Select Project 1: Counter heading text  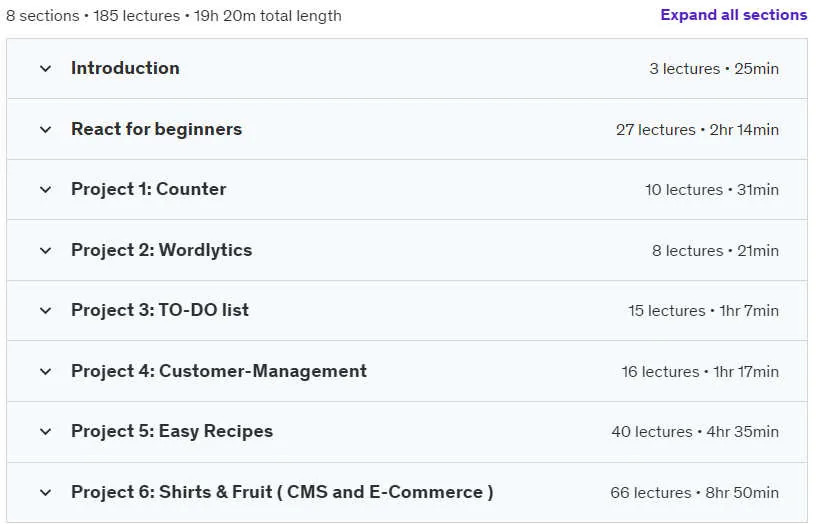[149, 189]
